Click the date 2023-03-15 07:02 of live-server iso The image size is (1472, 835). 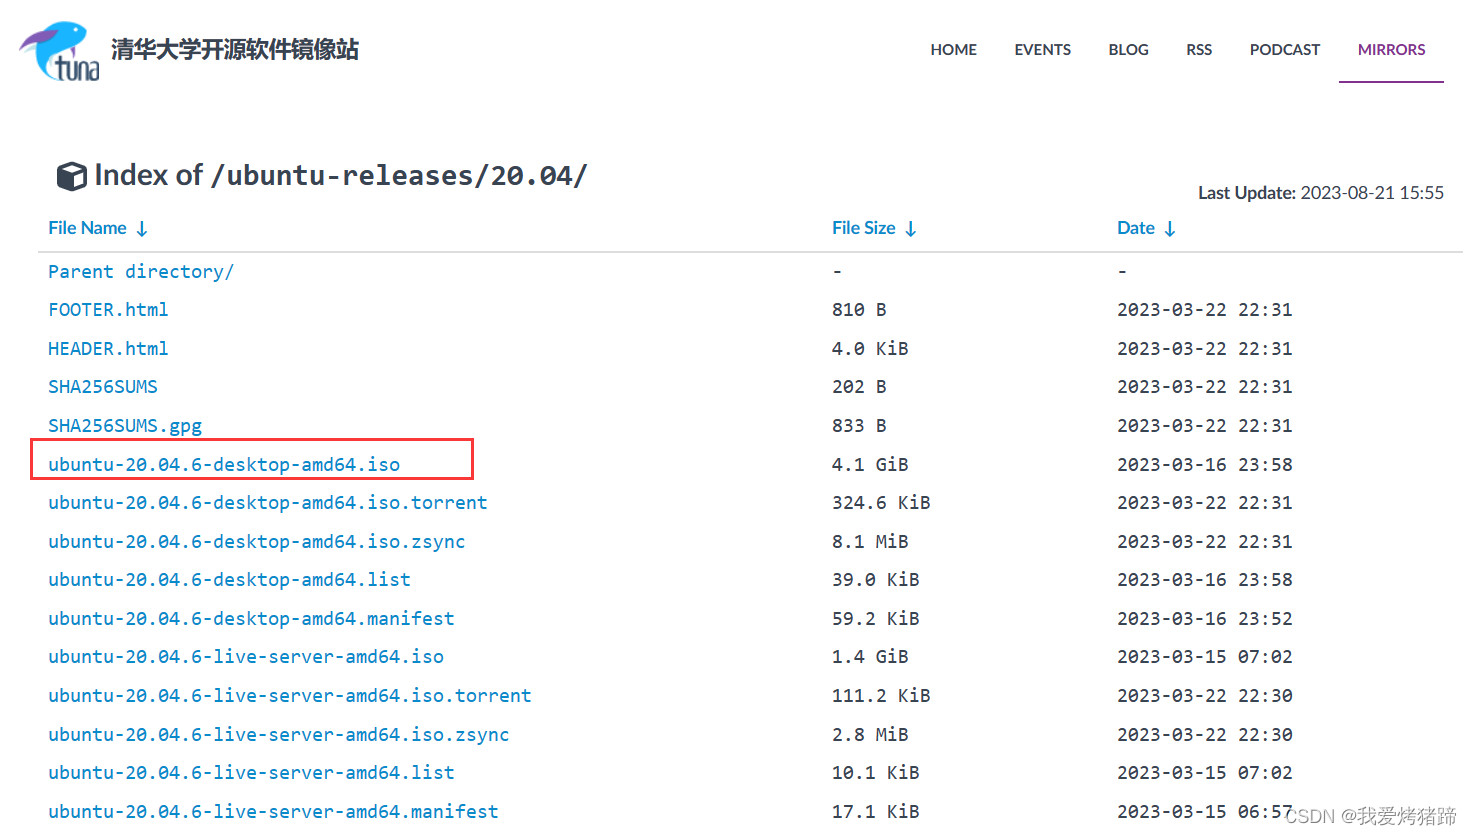coord(1205,657)
